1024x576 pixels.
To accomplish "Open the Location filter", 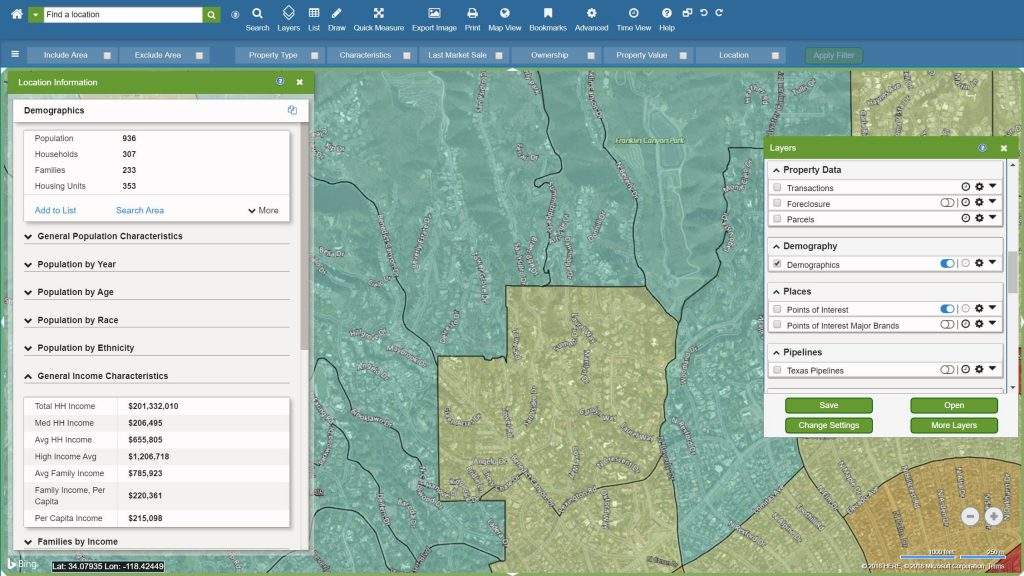I will point(739,56).
